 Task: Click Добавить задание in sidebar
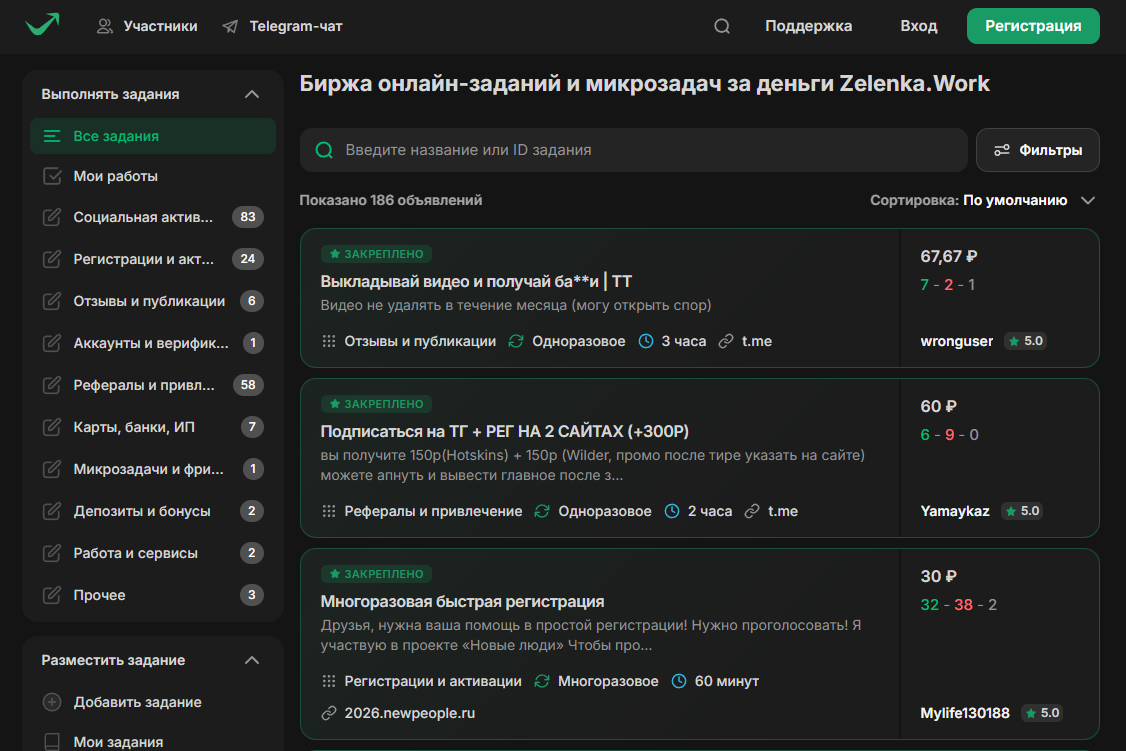(x=153, y=702)
